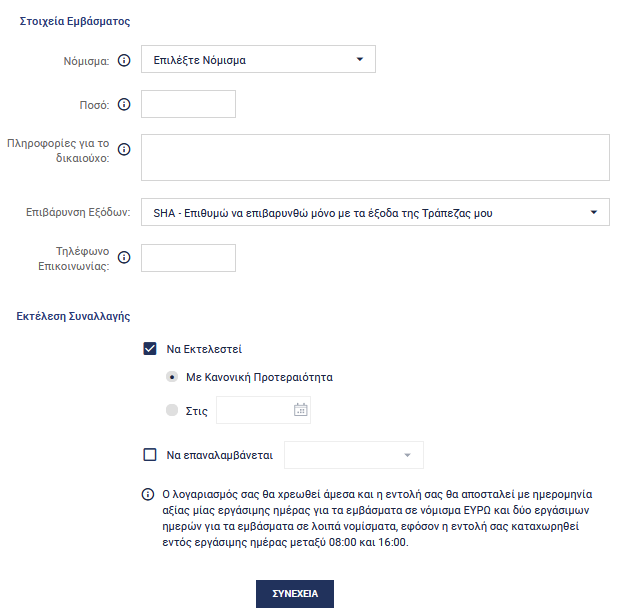Screen dimensions: 630x614
Task: Show info for Πληροφορίες για το δικαιούχο
Action: point(124,149)
